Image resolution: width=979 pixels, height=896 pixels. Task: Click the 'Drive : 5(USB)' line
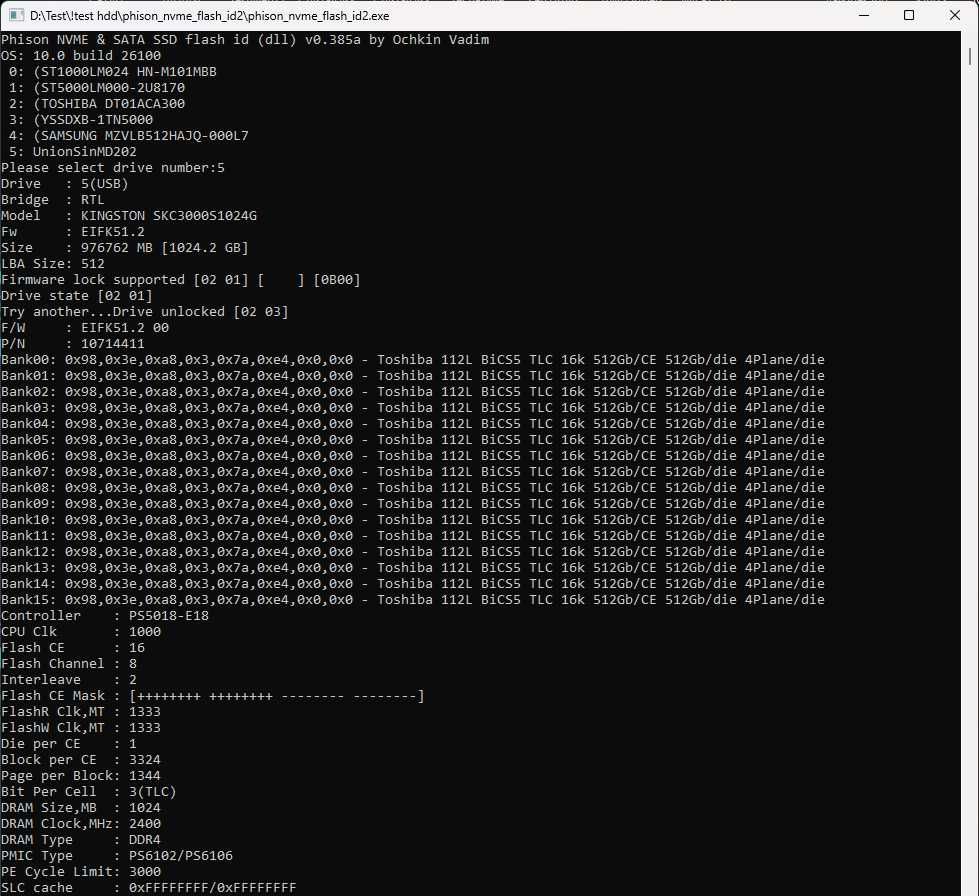pos(65,184)
